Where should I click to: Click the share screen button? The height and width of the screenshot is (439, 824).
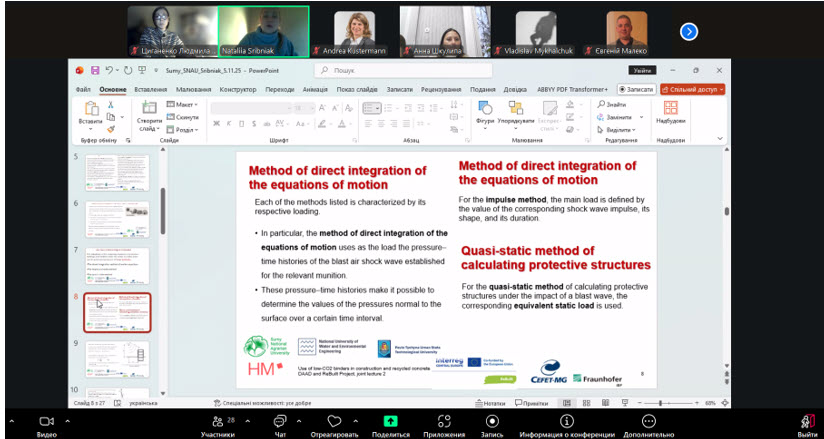390,423
